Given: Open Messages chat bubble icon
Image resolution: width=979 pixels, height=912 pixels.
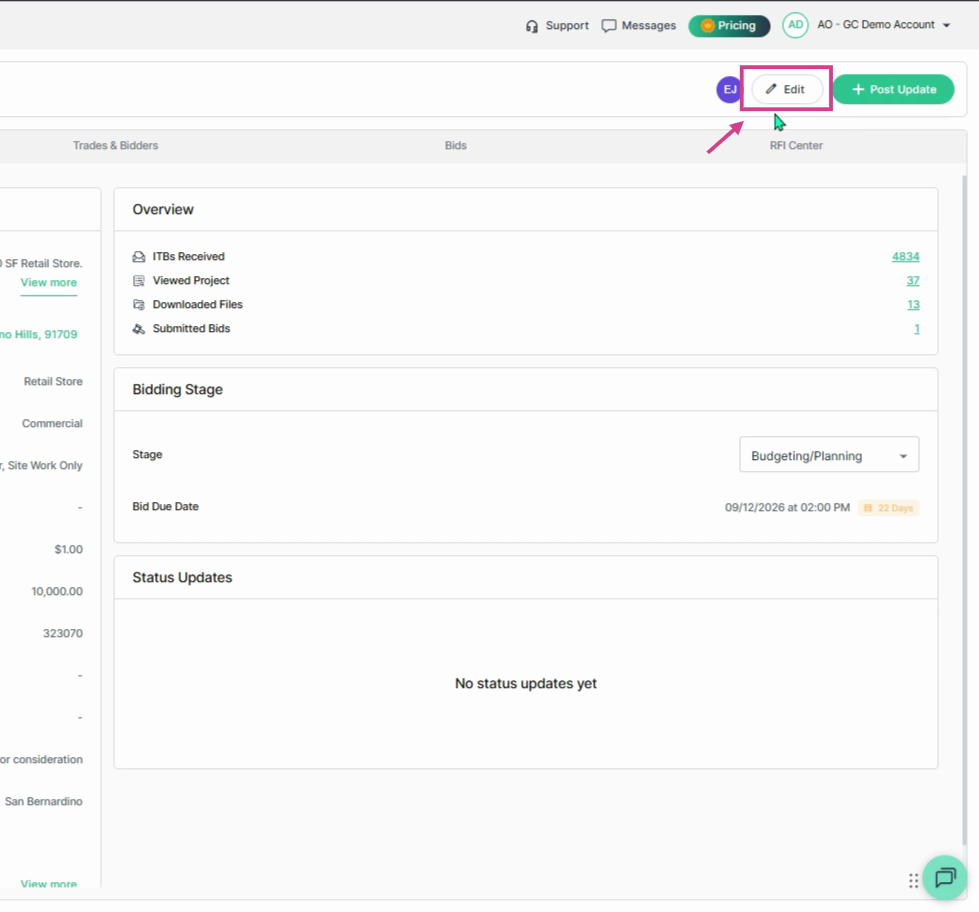Looking at the screenshot, I should coord(609,26).
